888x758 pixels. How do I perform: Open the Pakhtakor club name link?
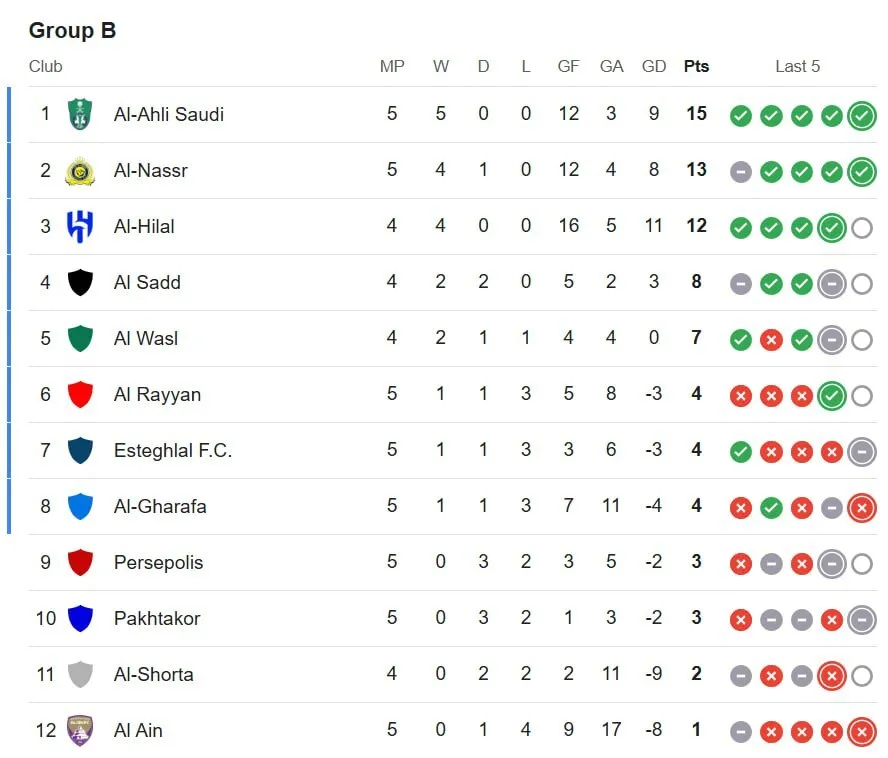click(157, 618)
